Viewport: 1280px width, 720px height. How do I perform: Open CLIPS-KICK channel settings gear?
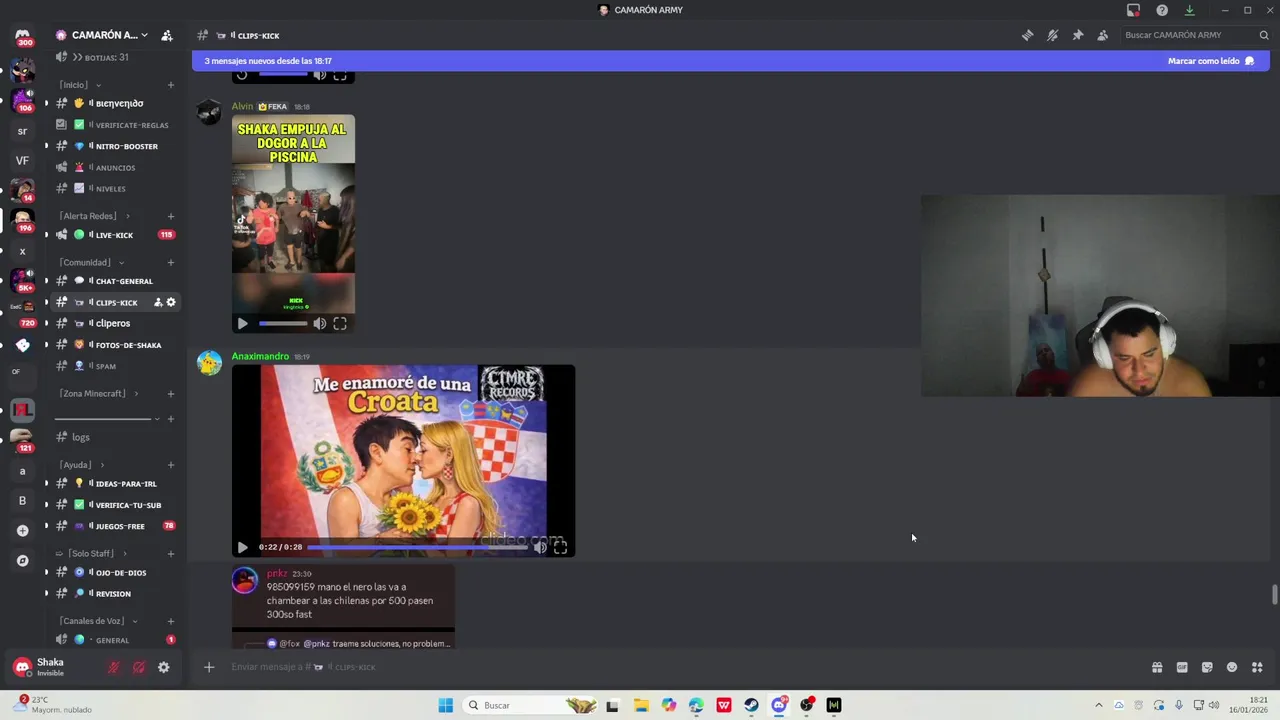click(171, 302)
